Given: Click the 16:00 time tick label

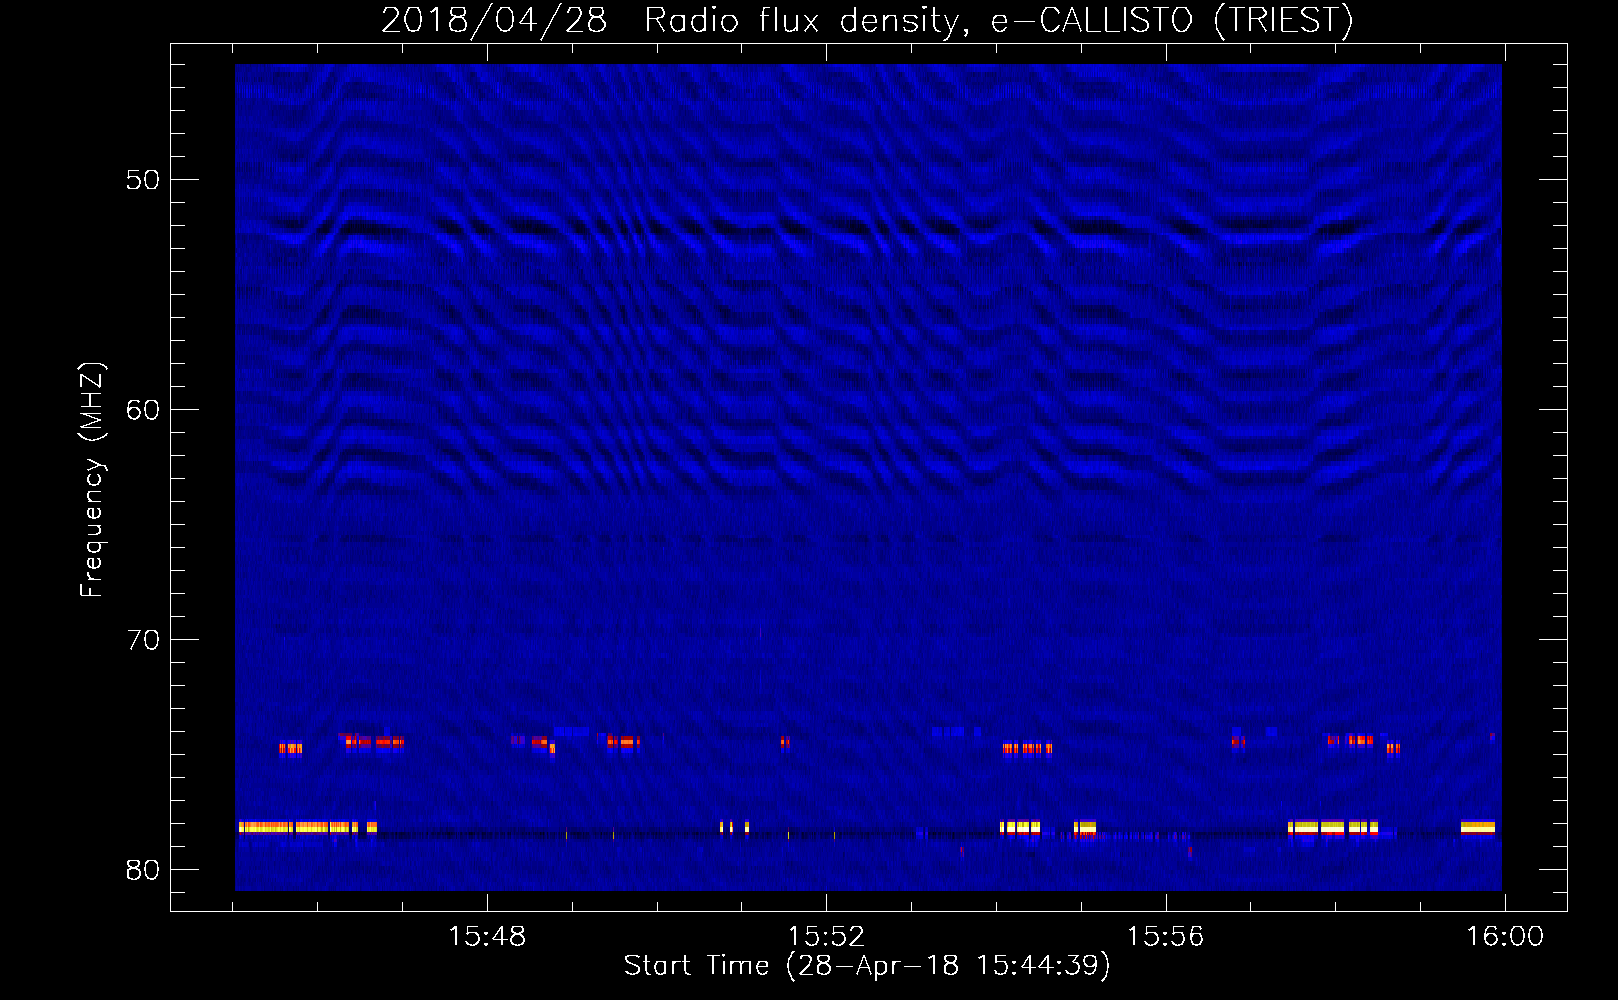Looking at the screenshot, I should pyautogui.click(x=1505, y=937).
